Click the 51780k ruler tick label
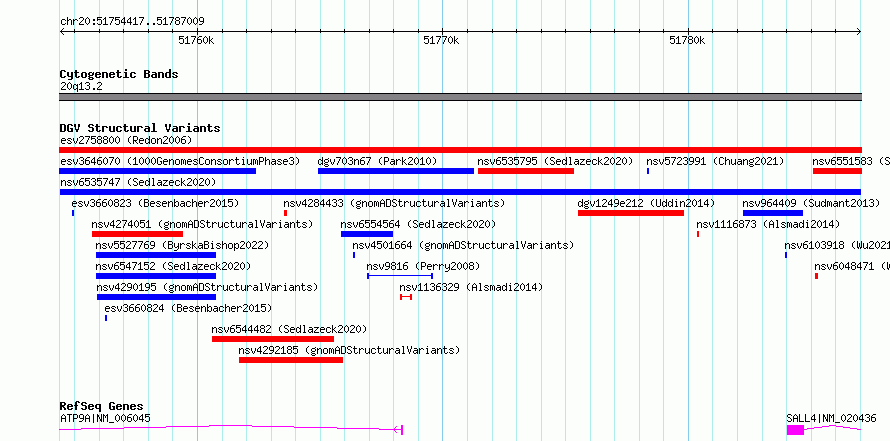This screenshot has height=441, width=890. pos(687,40)
